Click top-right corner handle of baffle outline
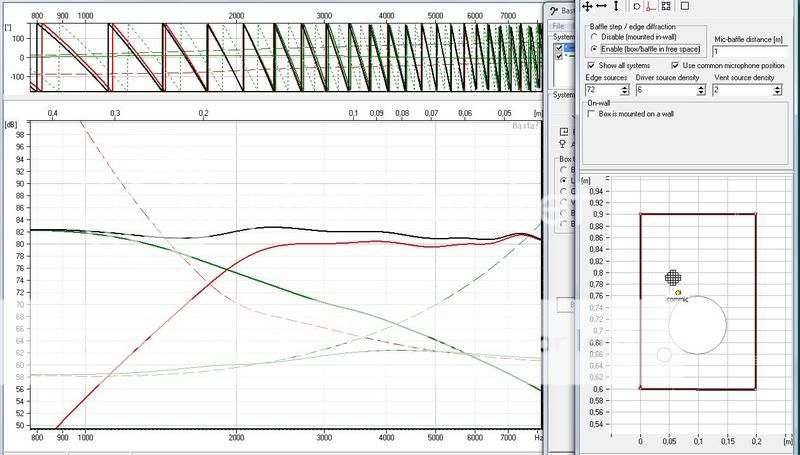 point(756,214)
